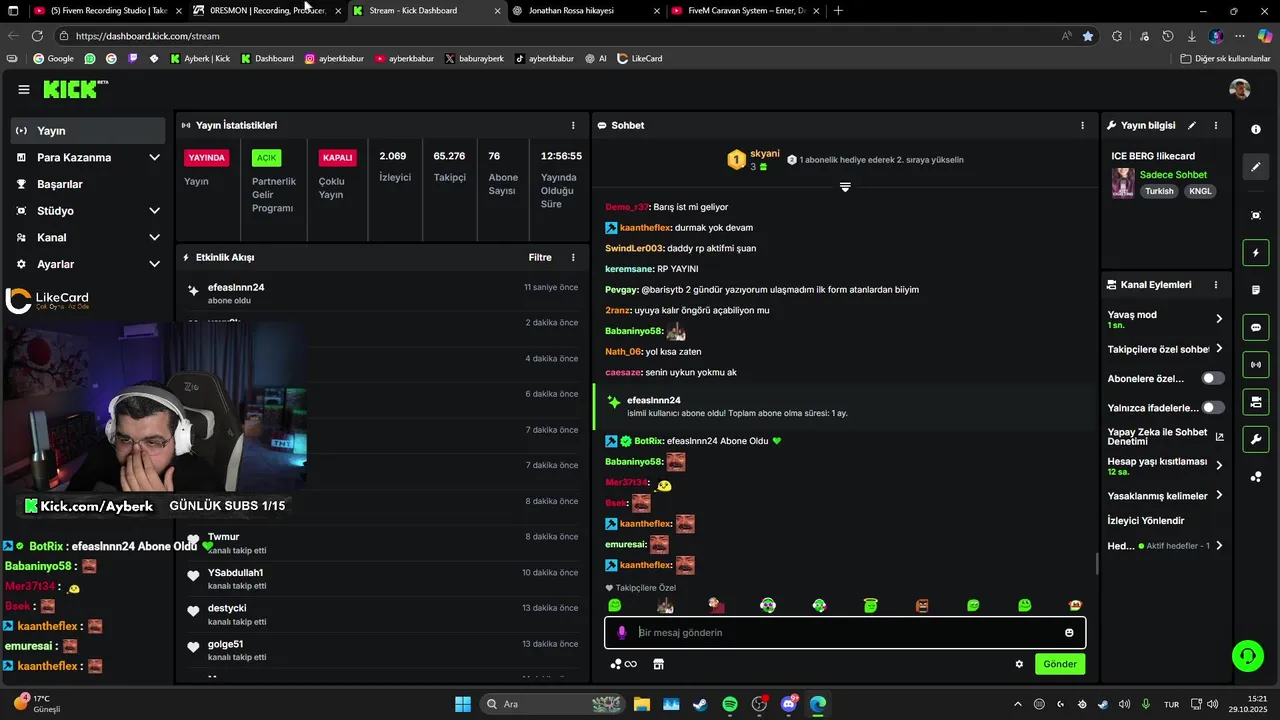Image resolution: width=1280 pixels, height=720 pixels.
Task: Click İzleyici Yönlendir option
Action: coord(1146,521)
